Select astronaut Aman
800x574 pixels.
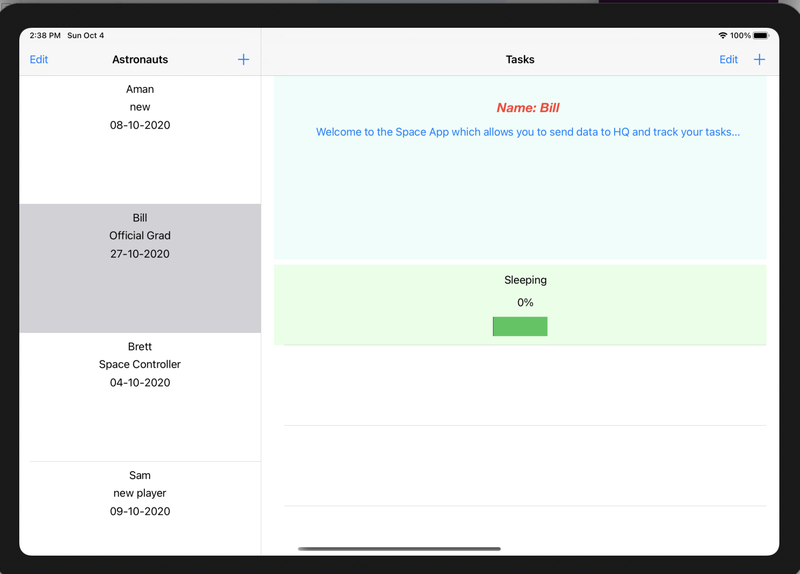point(140,140)
